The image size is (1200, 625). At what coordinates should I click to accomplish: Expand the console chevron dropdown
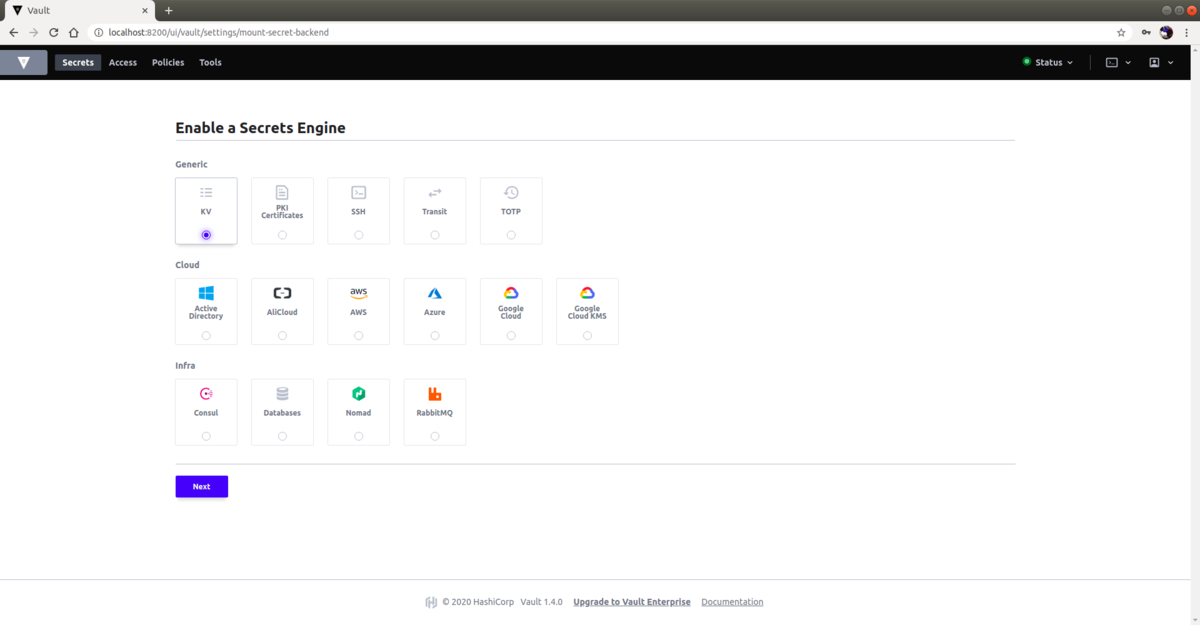(x=1128, y=62)
